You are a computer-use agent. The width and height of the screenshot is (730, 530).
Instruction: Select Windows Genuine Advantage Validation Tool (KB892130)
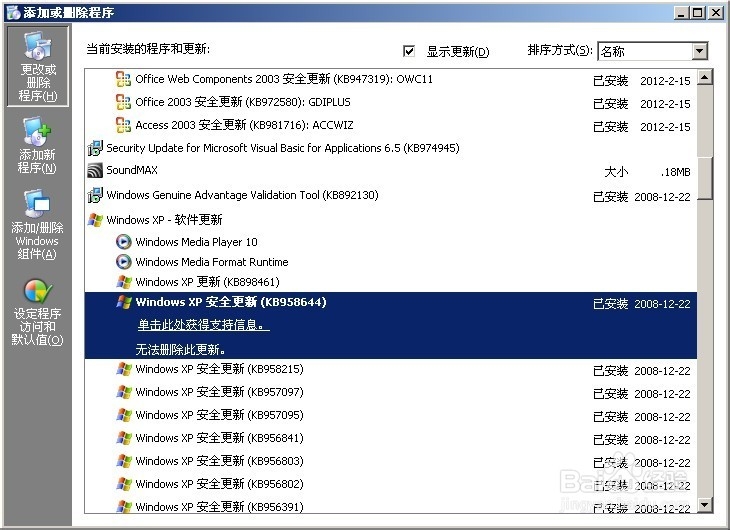point(242,195)
